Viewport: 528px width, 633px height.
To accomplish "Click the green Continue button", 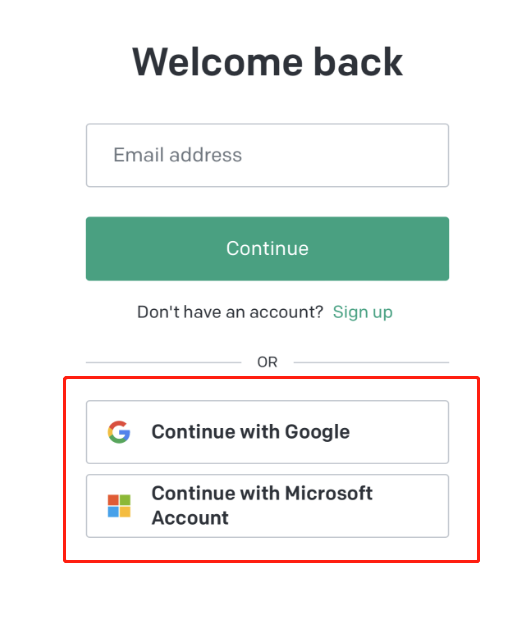I will [x=267, y=249].
